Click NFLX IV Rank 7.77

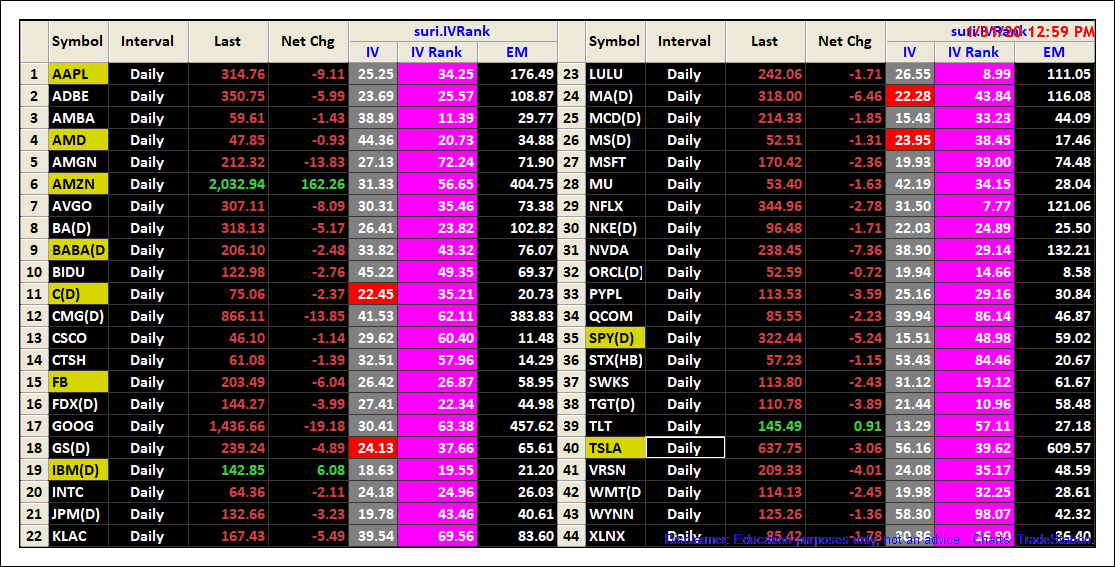(974, 206)
